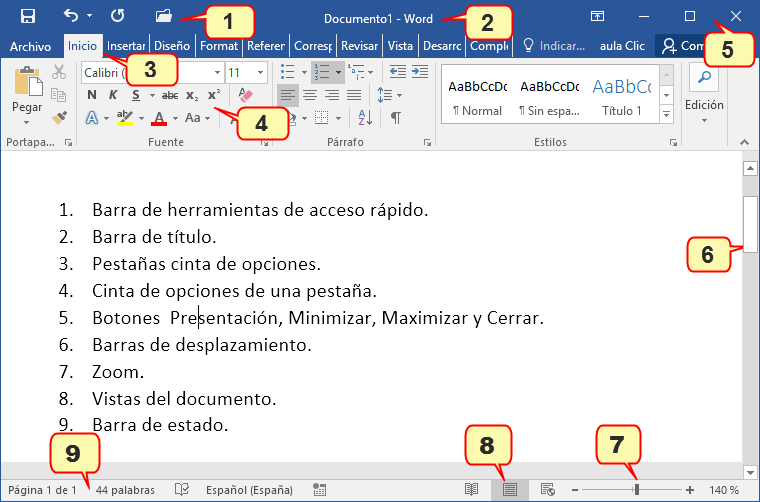Save the document using the floppy disk icon

pos(28,16)
